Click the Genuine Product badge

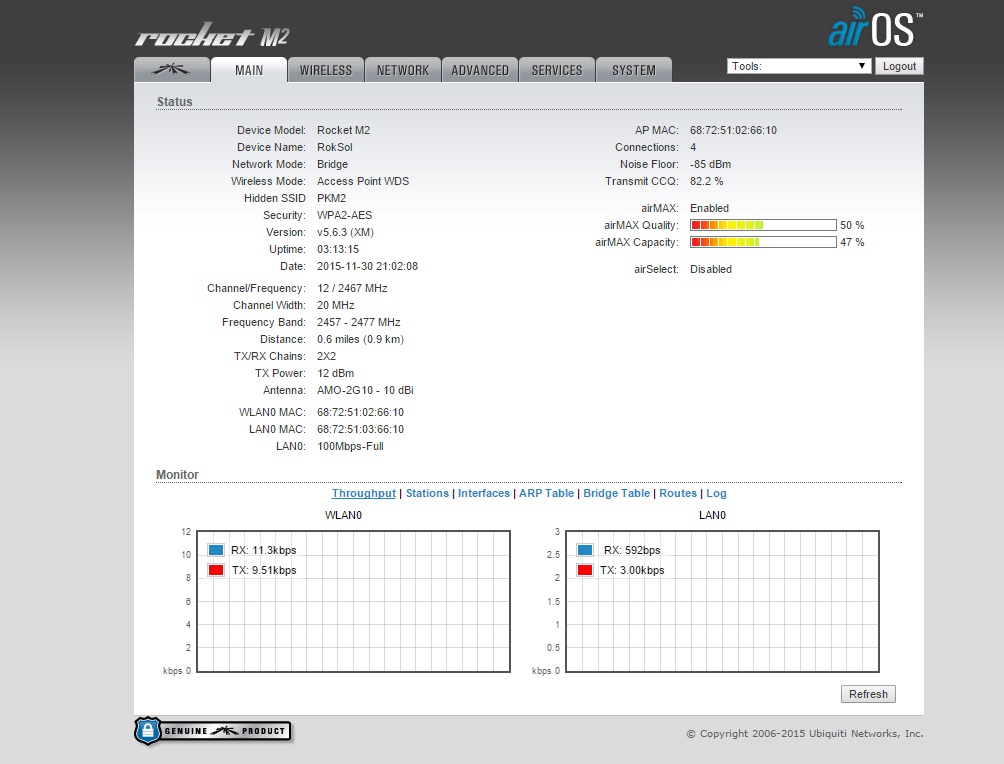pyautogui.click(x=213, y=731)
